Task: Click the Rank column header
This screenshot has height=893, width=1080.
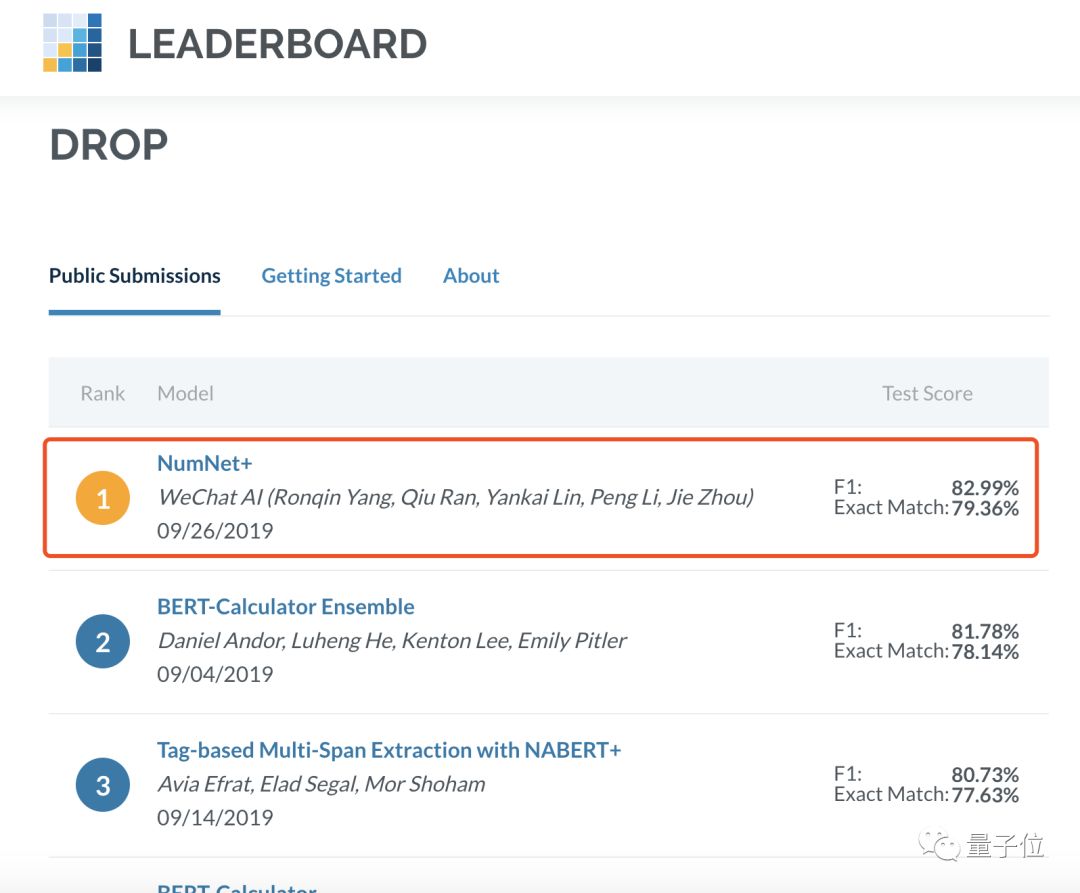Action: pos(103,393)
